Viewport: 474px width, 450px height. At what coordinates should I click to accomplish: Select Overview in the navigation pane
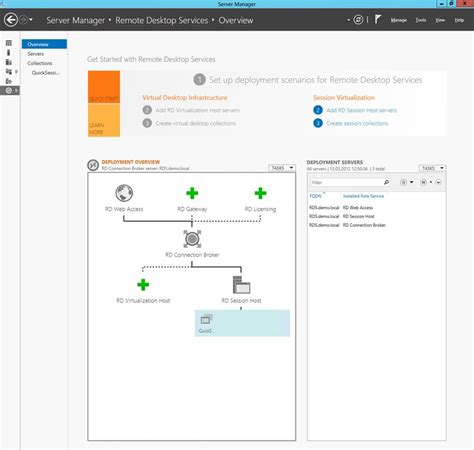point(44,44)
